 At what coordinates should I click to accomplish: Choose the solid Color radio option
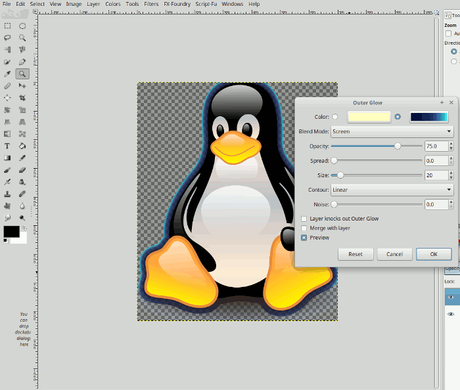[x=335, y=117]
